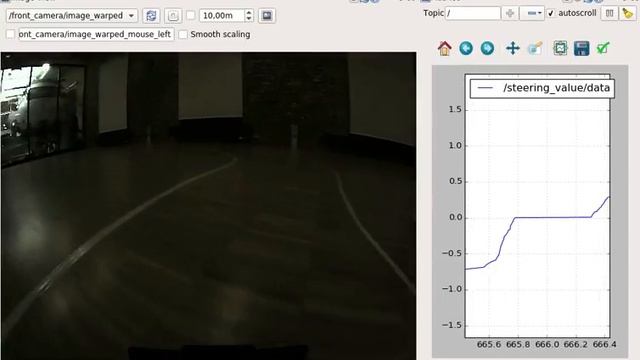This screenshot has width=640, height=360.
Task: Click the zoom-to-fit image icon
Action: [x=173, y=16]
